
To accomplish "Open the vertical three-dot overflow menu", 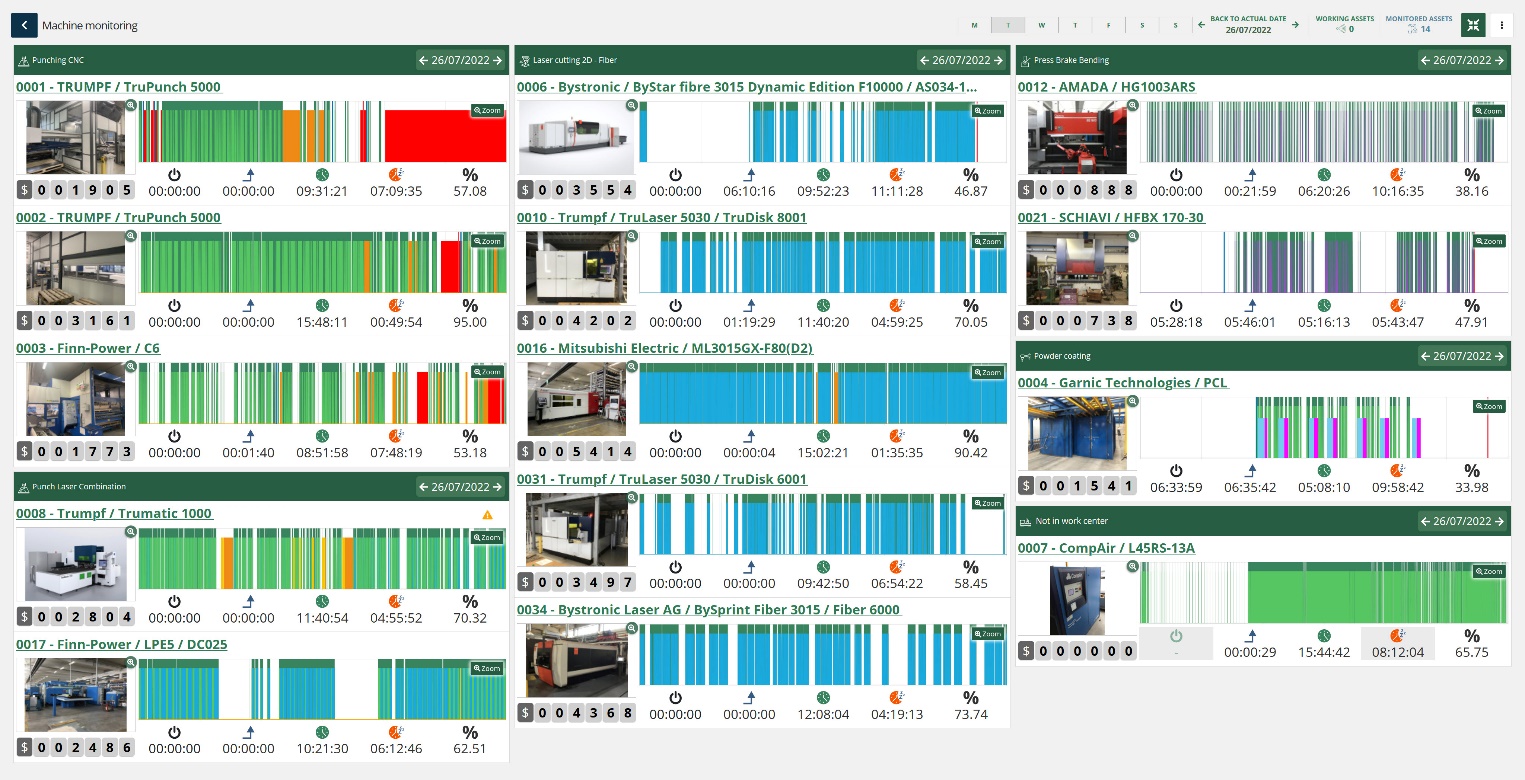I will [x=1503, y=25].
